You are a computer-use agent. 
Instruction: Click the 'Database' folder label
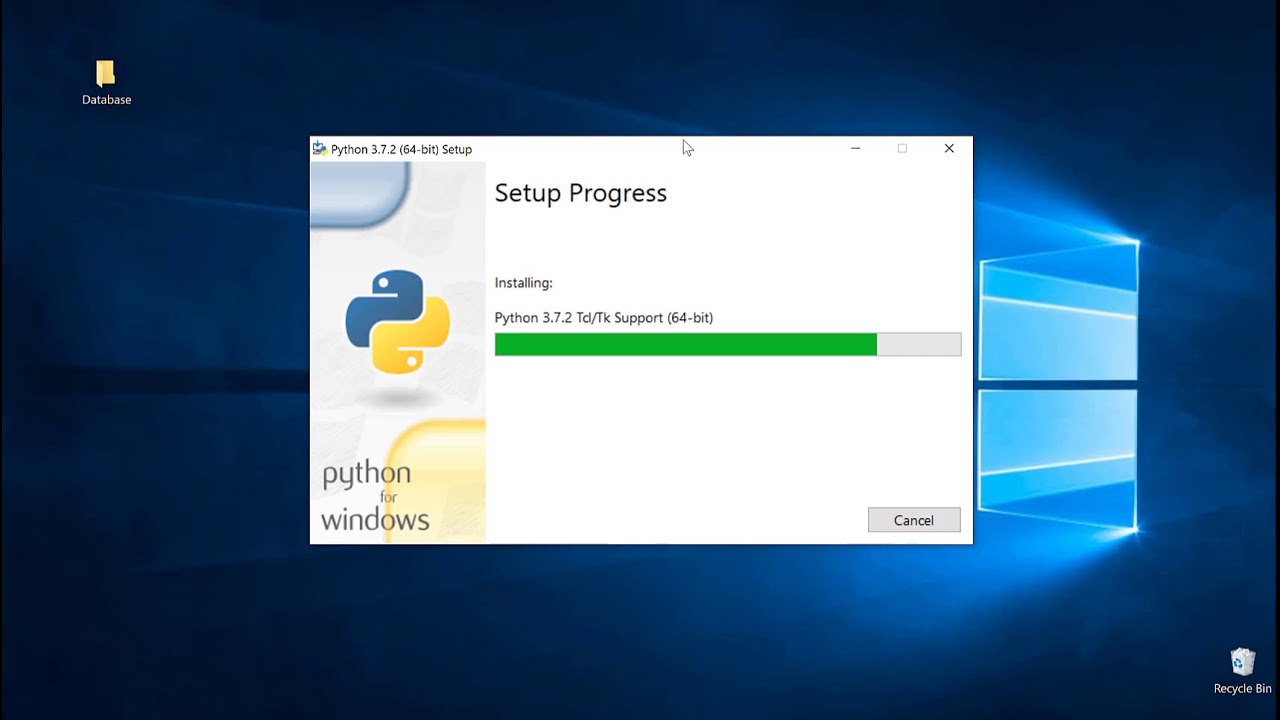[x=107, y=100]
